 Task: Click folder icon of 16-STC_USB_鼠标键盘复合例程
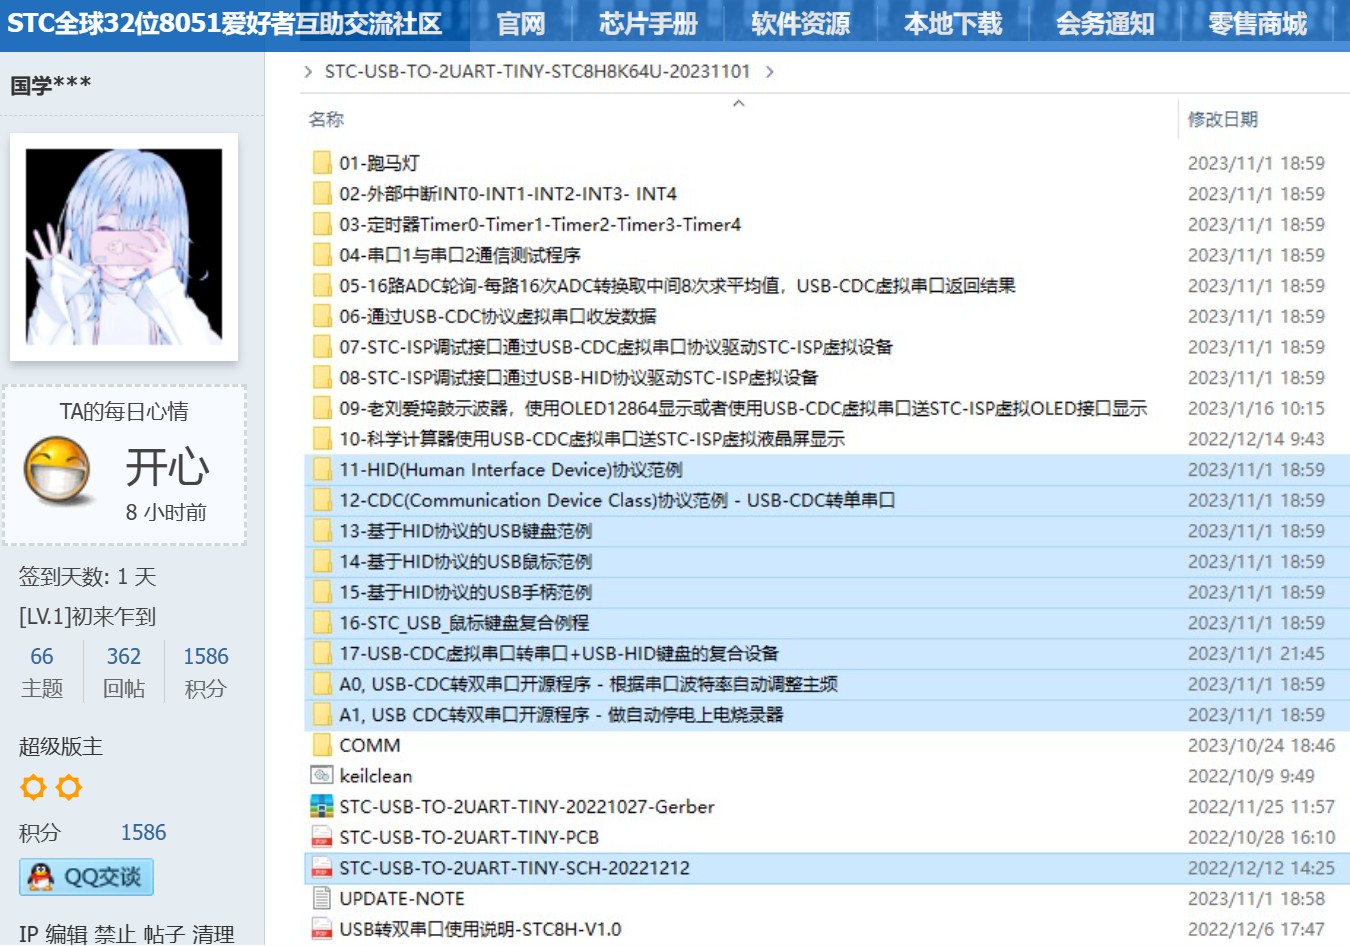point(322,623)
